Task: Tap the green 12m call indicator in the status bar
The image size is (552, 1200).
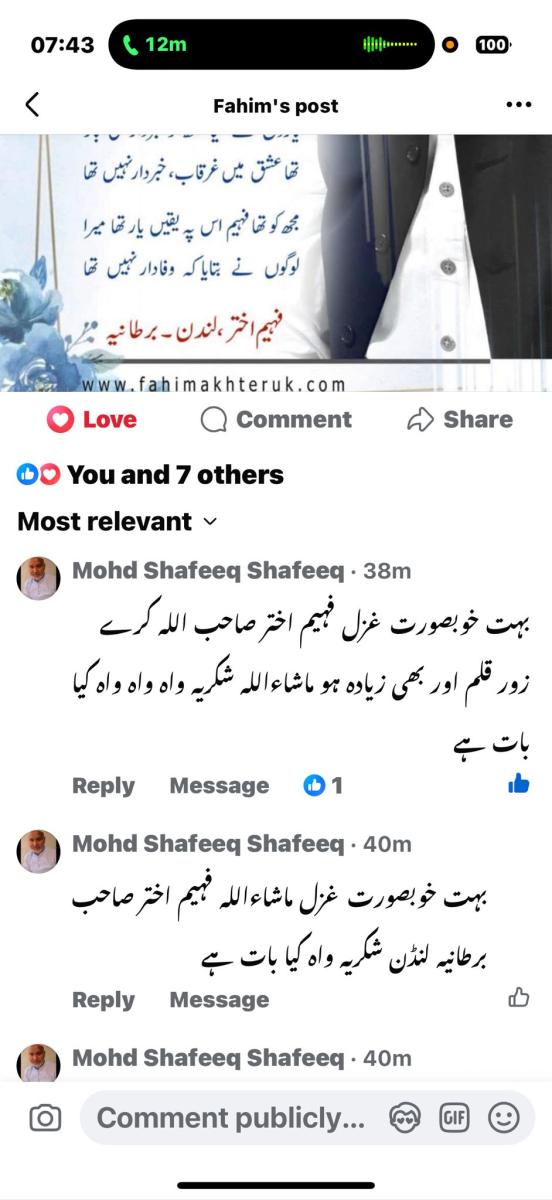Action: [154, 45]
